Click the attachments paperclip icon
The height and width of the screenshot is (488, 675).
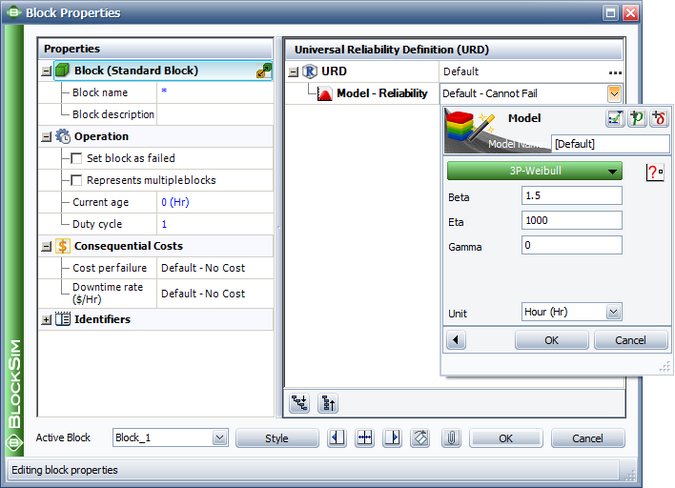450,438
